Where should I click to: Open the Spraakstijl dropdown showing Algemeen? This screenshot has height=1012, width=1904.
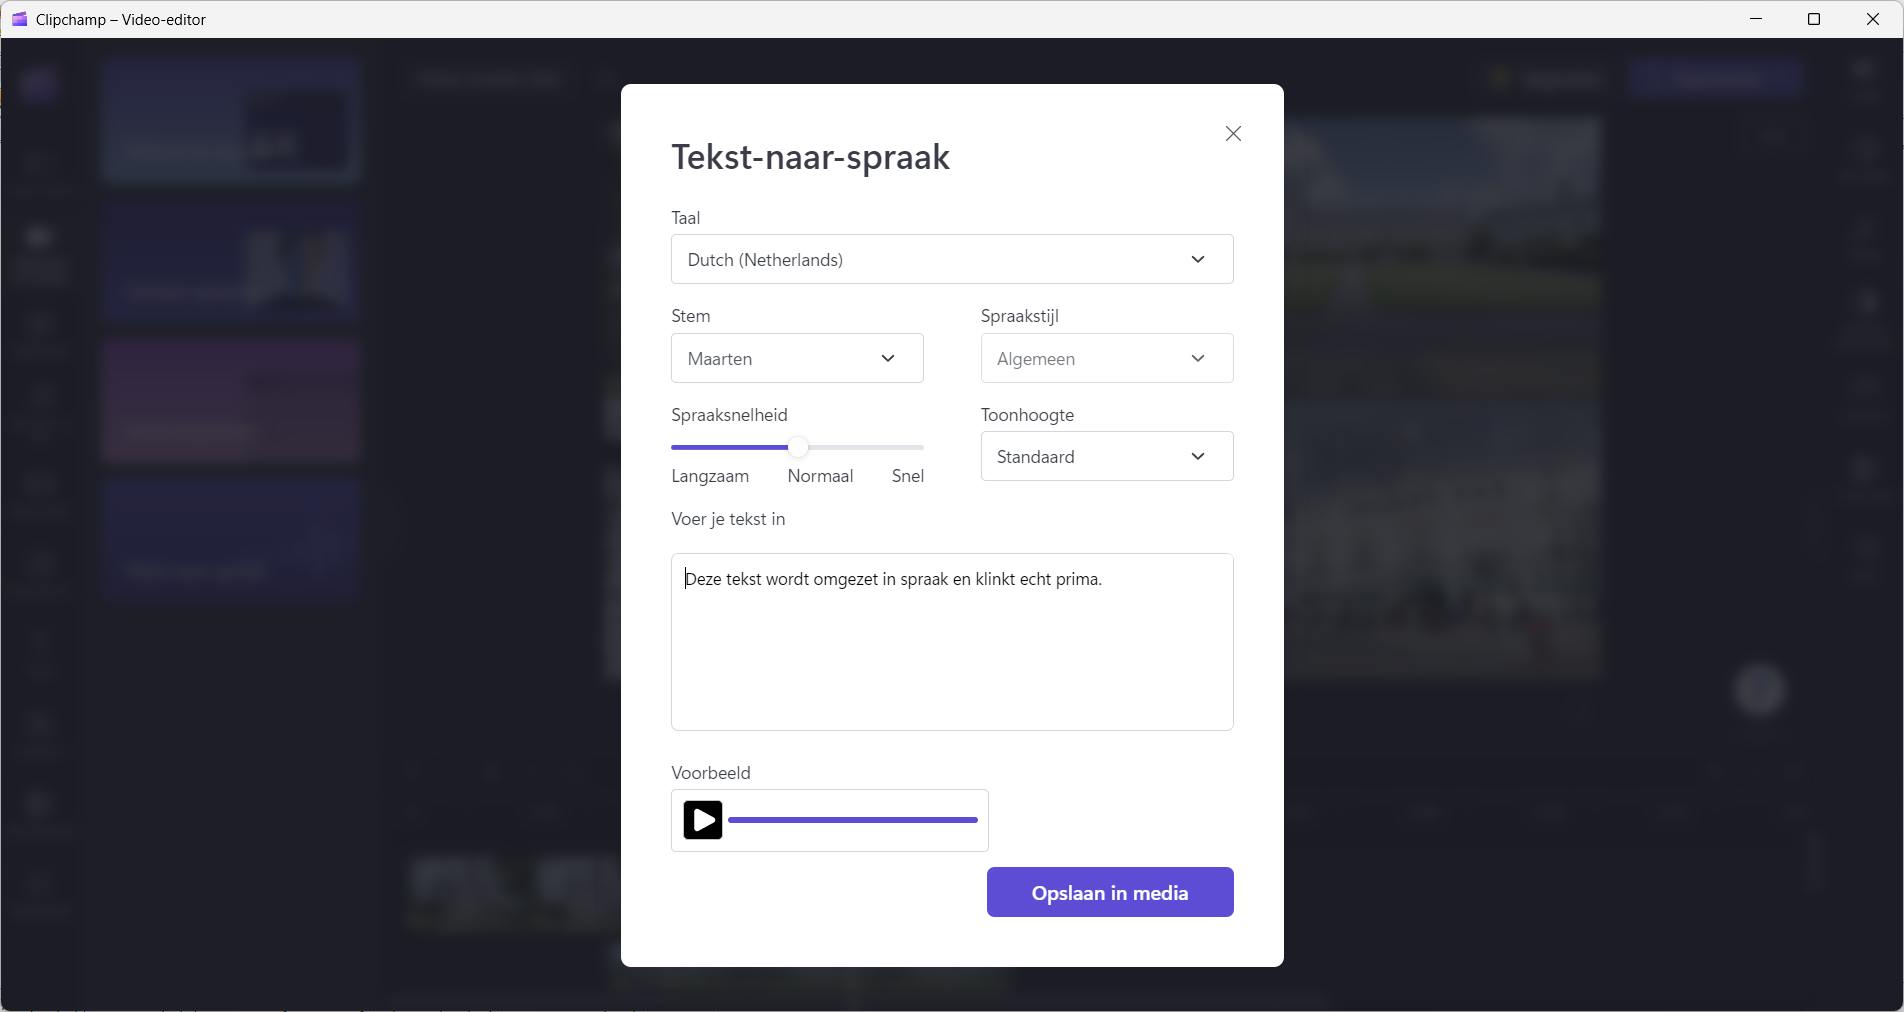click(x=1106, y=359)
